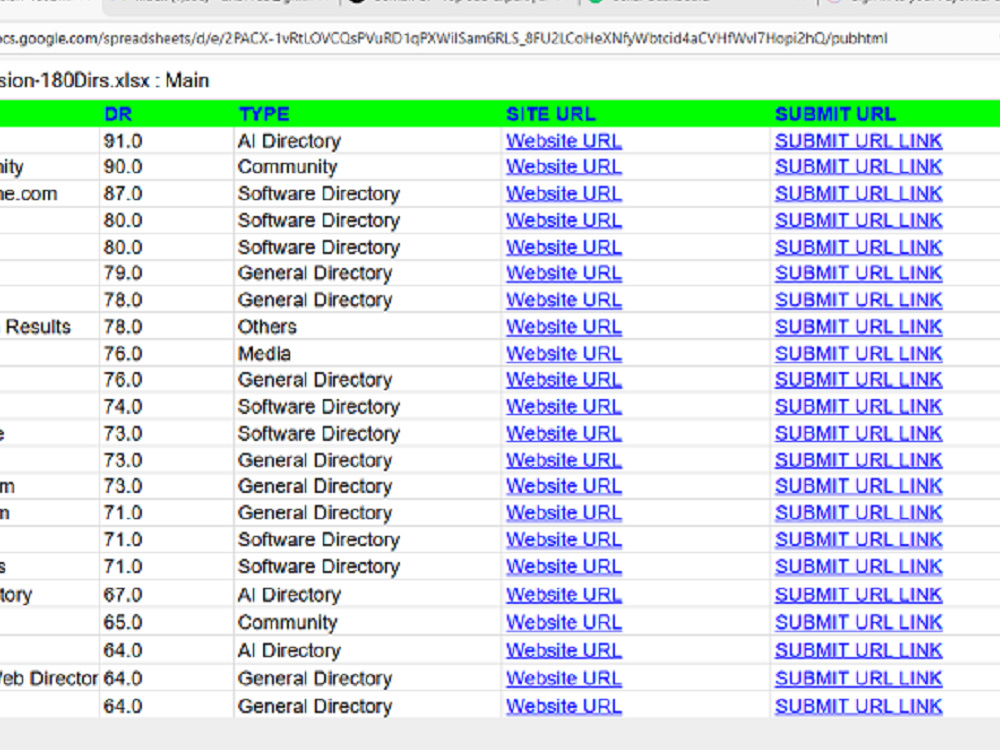
Task: Select the 87.0 DR cell
Action: point(167,193)
